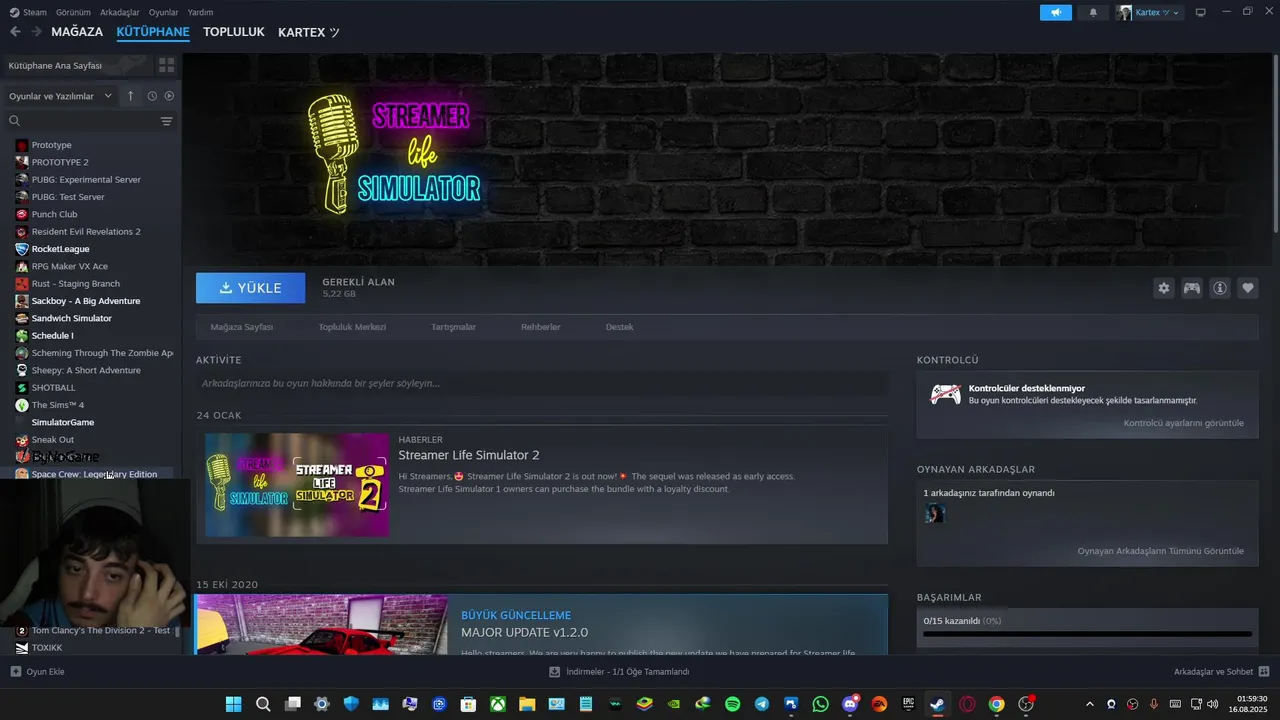Click Kontrolcü ayarlarını görüntüle
Image resolution: width=1280 pixels, height=720 pixels.
1183,423
